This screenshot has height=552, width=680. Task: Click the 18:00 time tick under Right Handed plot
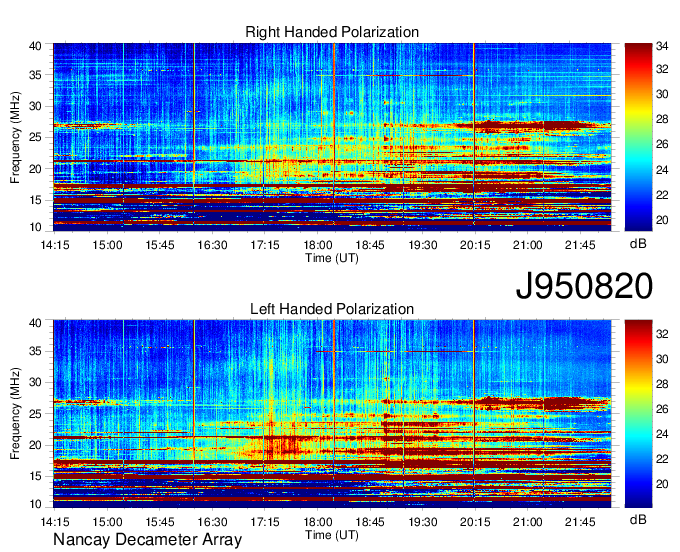point(317,245)
